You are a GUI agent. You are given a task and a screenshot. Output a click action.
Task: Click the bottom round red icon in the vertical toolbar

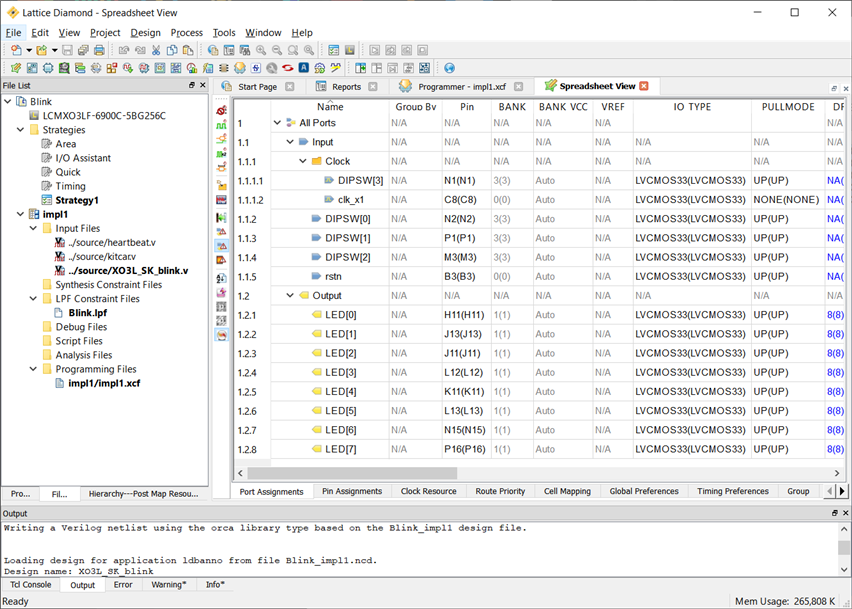221,335
